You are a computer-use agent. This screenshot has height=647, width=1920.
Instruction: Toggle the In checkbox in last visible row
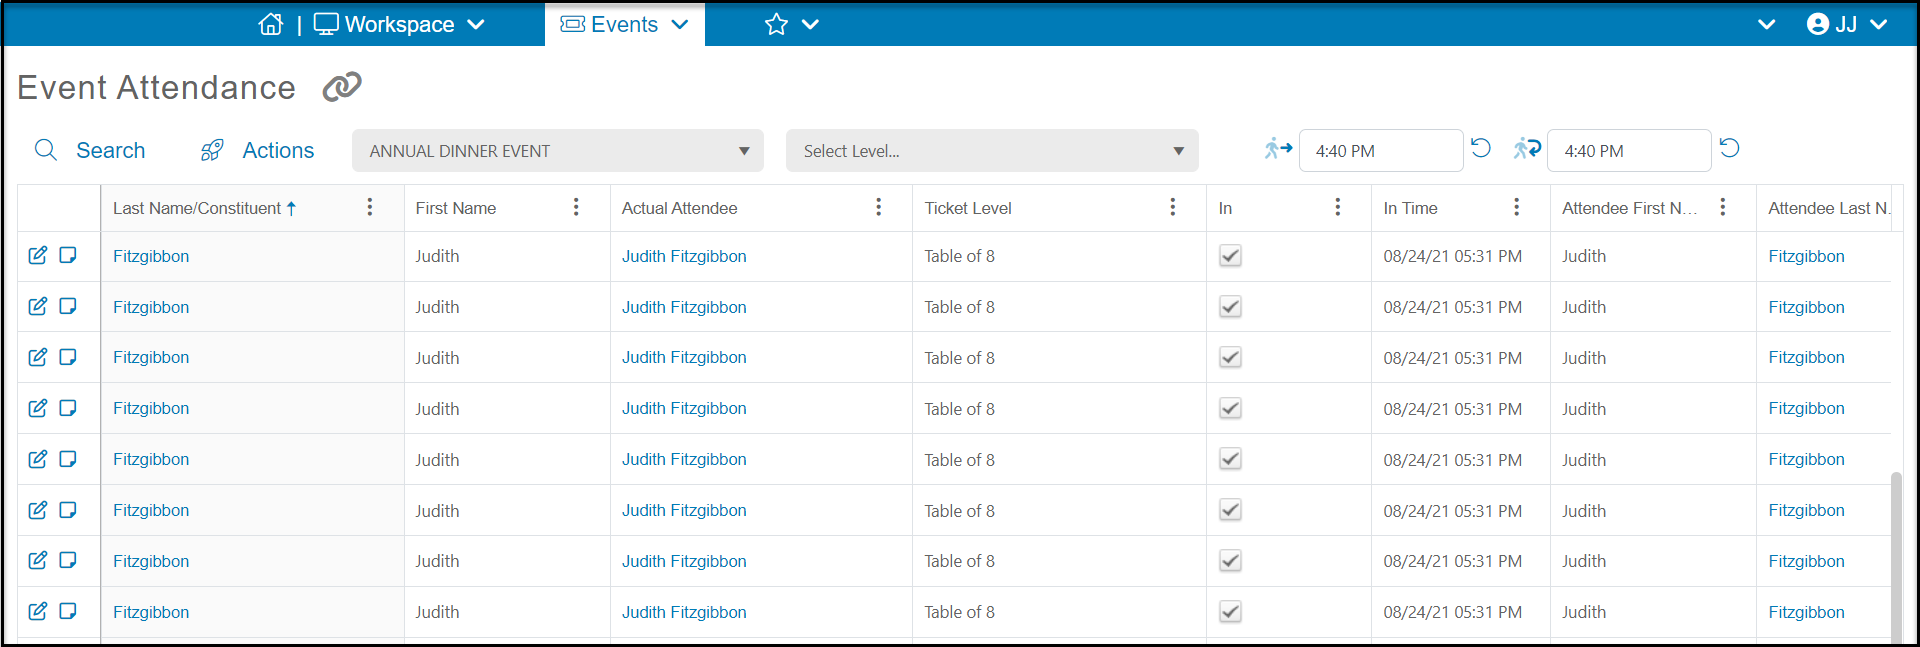(1230, 612)
